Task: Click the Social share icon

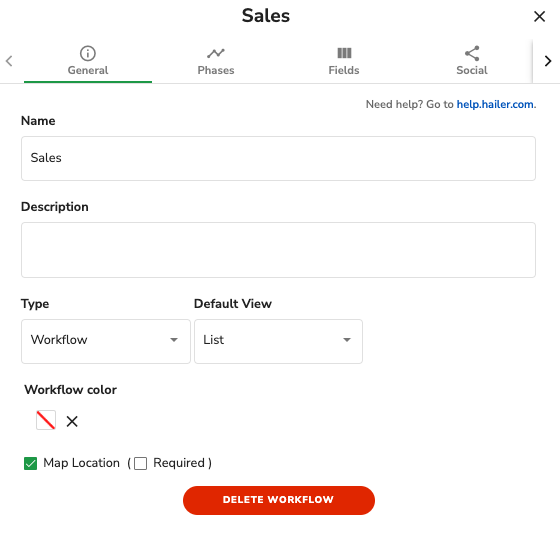Action: pos(472,53)
